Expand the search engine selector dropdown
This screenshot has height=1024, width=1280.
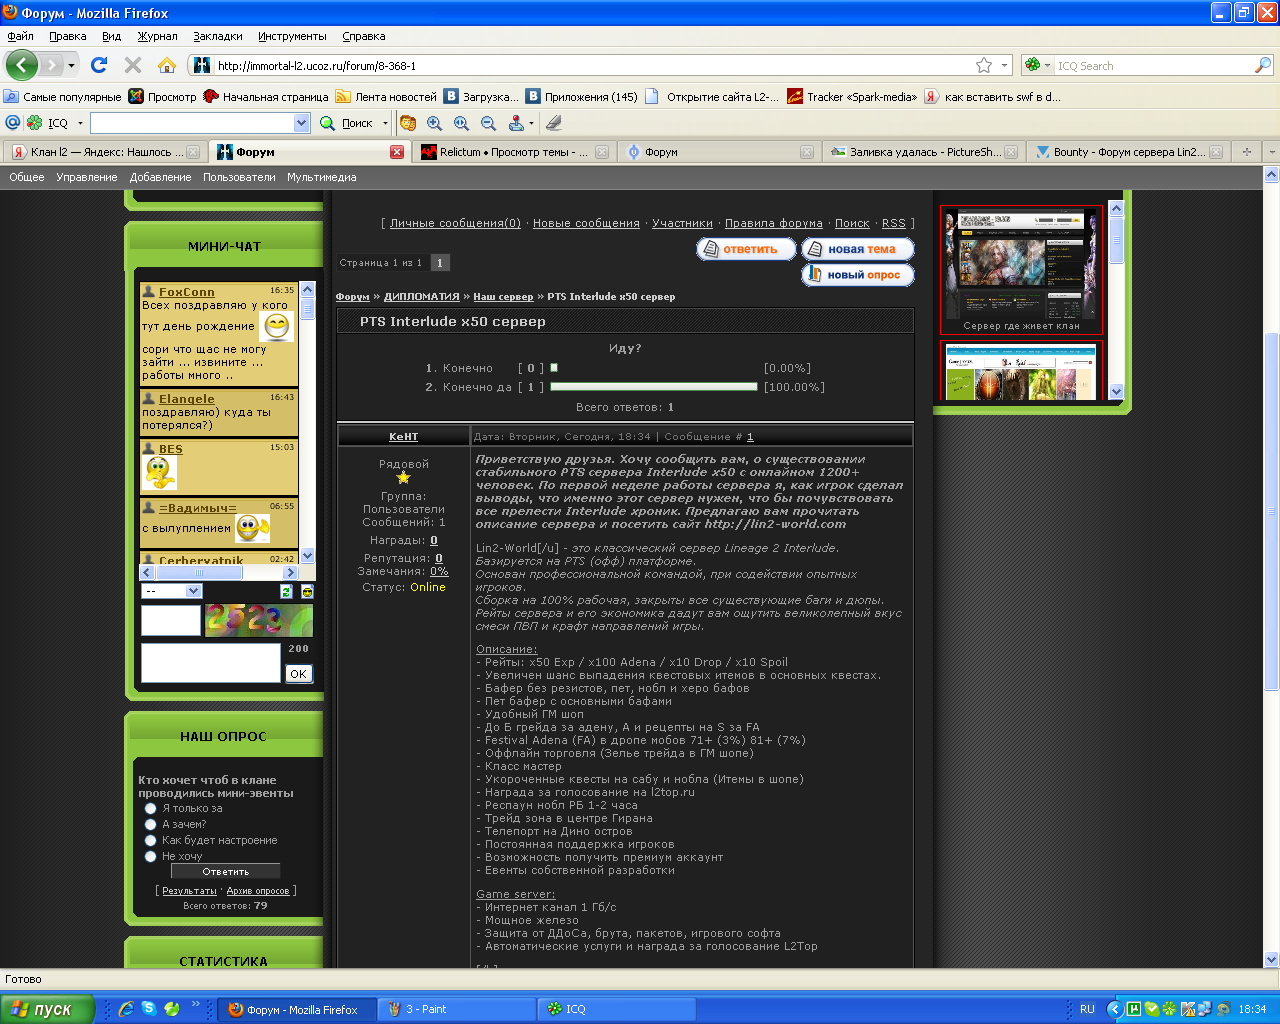coord(1047,65)
